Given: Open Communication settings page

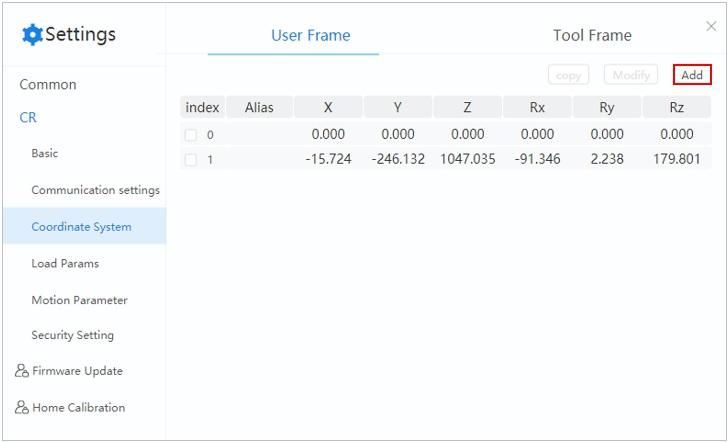Looking at the screenshot, I should [96, 190].
